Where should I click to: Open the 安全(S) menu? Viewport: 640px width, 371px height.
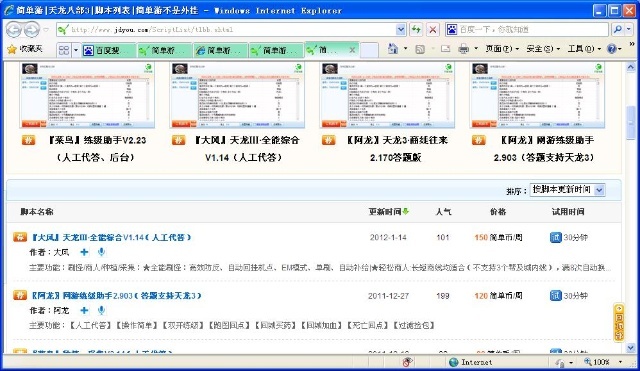543,49
